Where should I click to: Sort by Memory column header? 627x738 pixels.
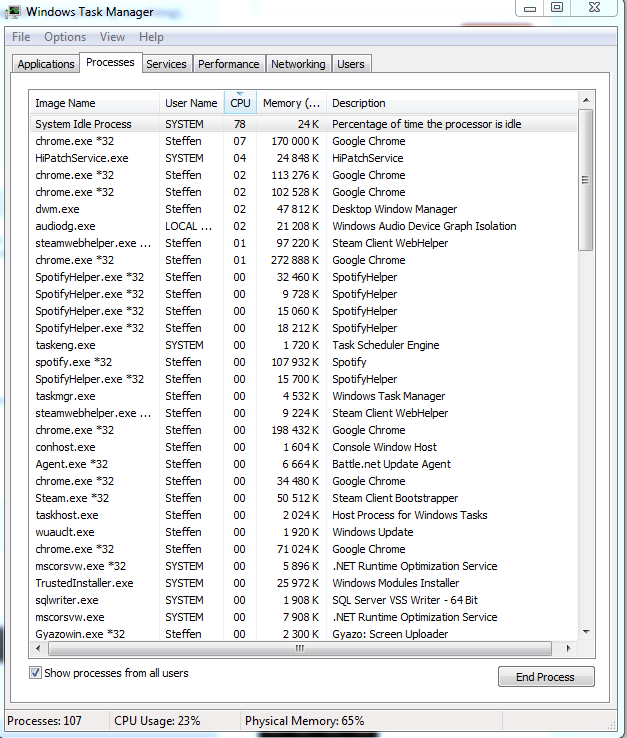pos(291,103)
